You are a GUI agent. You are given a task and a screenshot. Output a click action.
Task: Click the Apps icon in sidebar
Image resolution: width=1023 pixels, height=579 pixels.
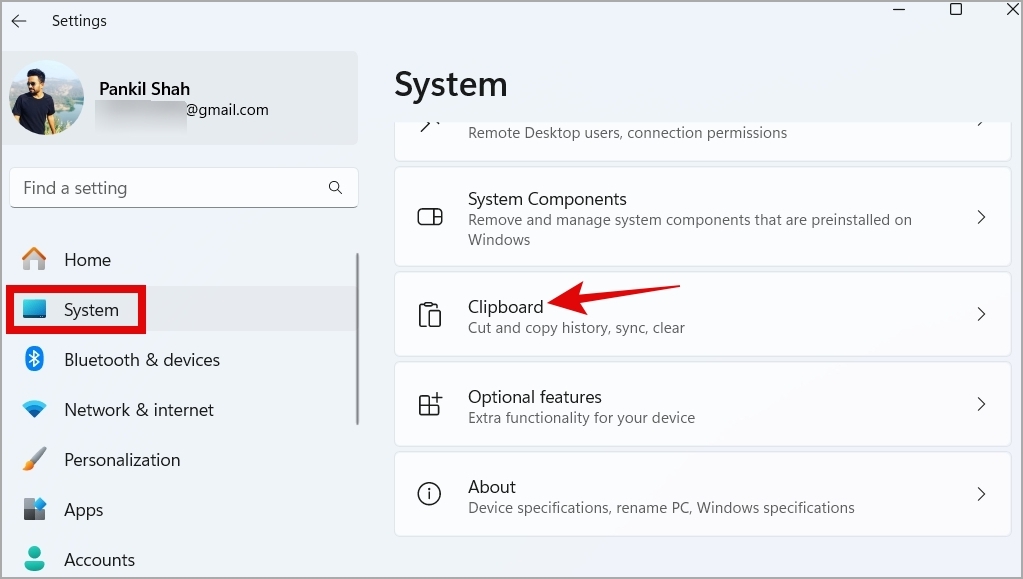click(x=35, y=509)
